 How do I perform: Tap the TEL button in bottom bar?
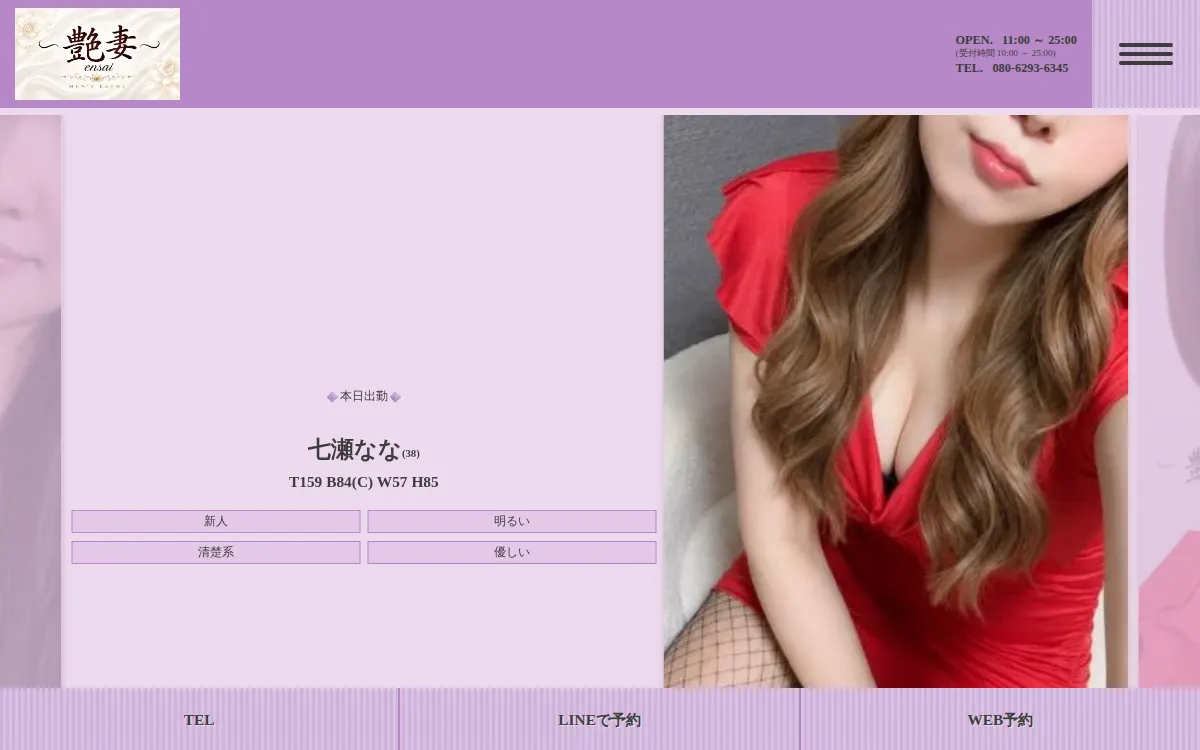click(199, 720)
